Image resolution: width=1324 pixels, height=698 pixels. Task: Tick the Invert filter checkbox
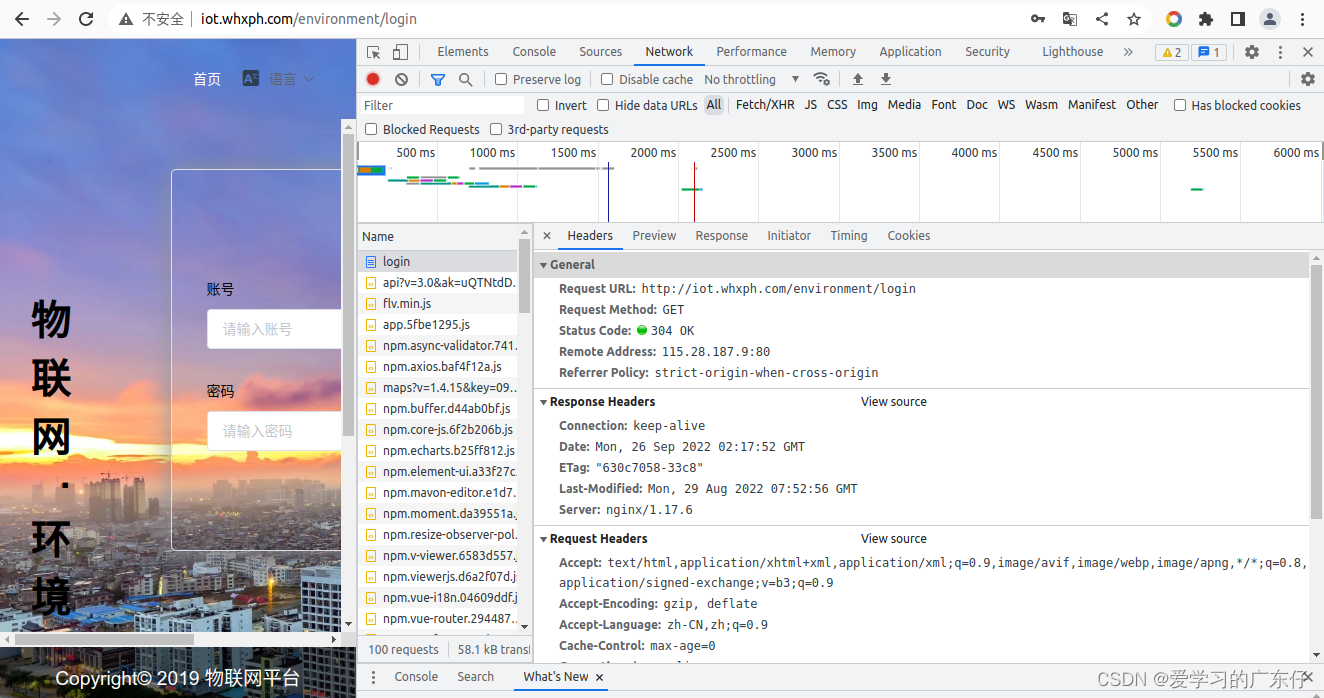click(x=543, y=105)
